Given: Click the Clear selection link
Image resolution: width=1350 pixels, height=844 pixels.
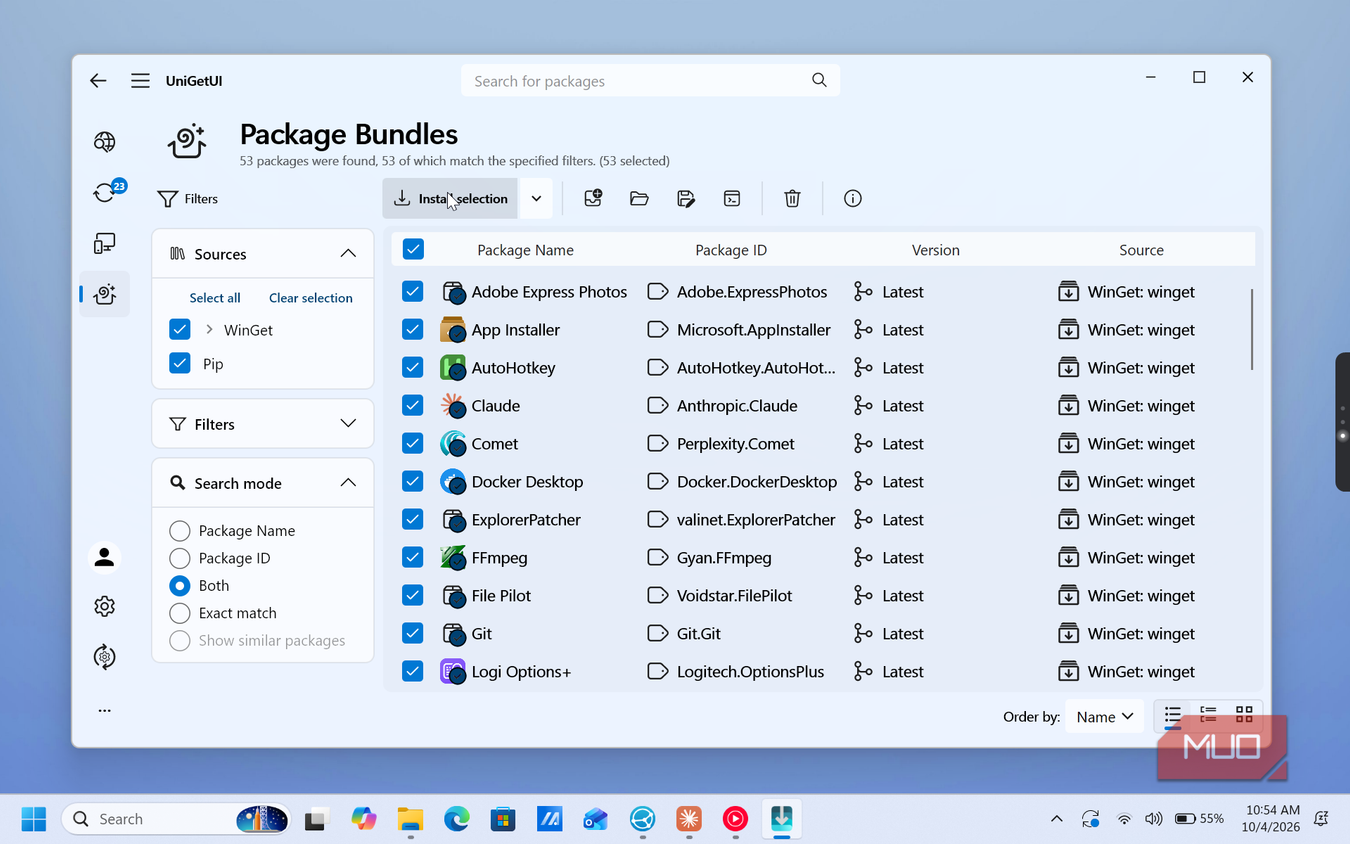Looking at the screenshot, I should click(x=311, y=298).
